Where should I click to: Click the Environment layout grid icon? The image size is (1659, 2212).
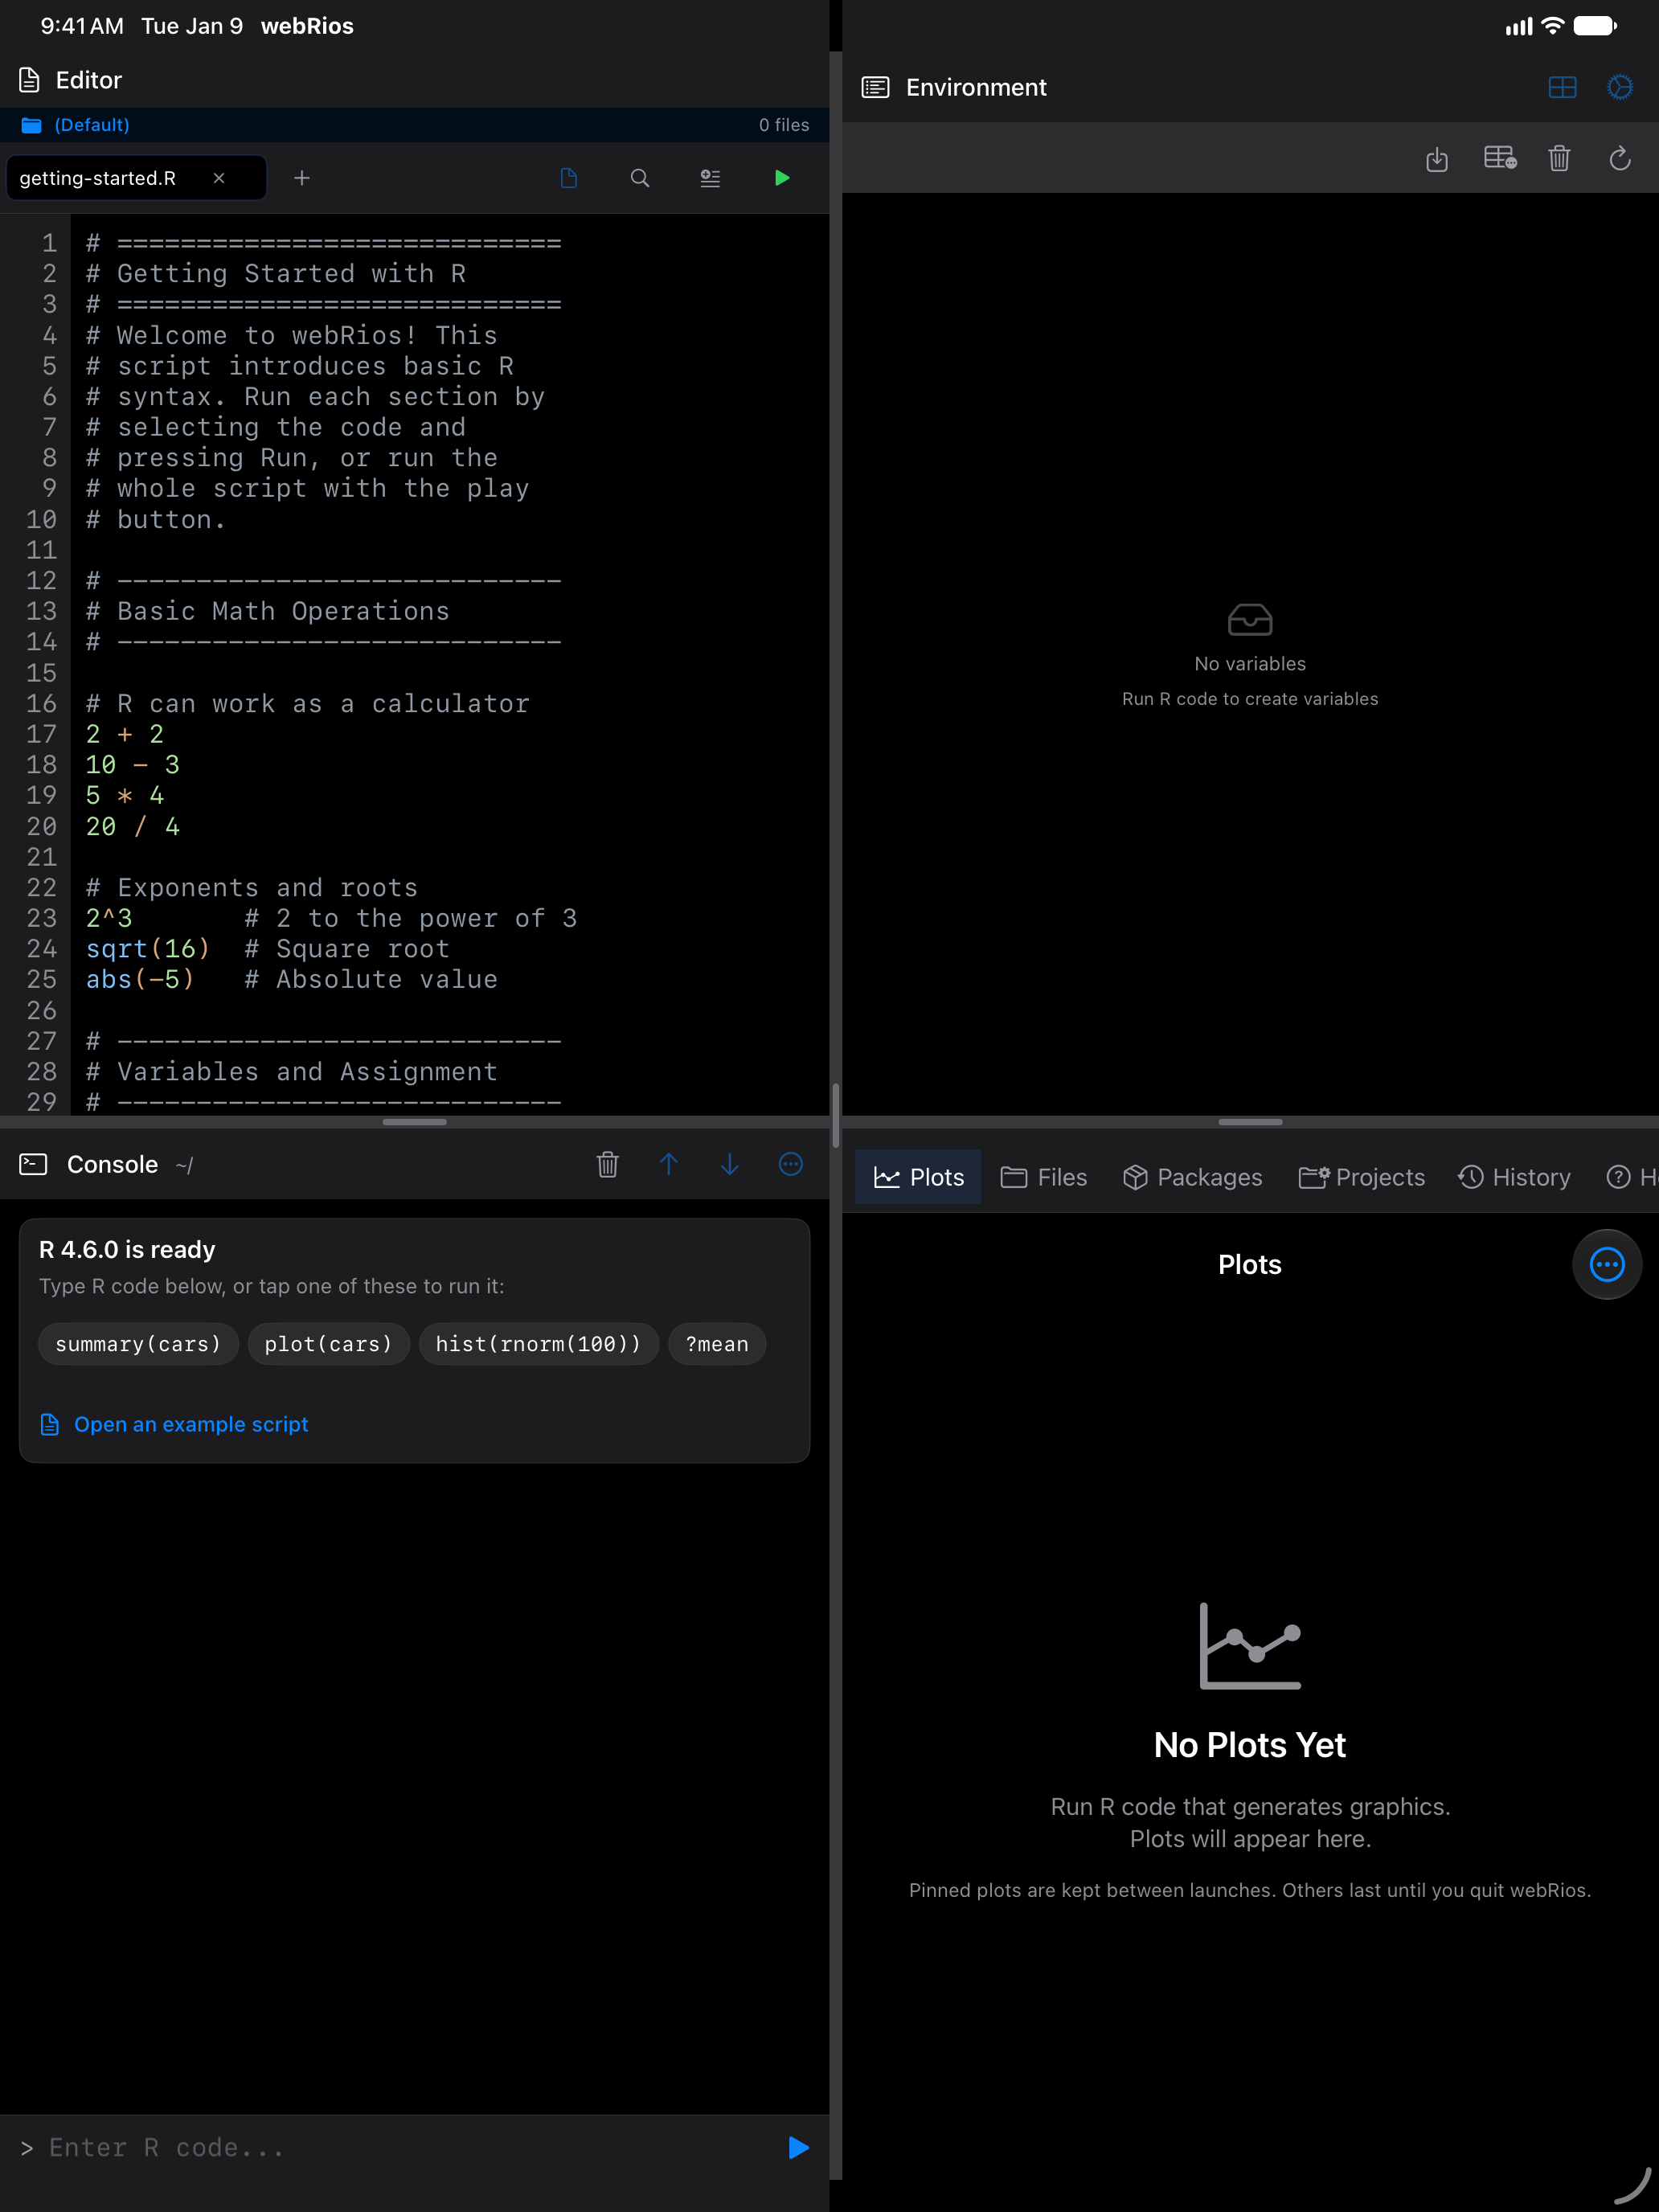coord(1562,88)
